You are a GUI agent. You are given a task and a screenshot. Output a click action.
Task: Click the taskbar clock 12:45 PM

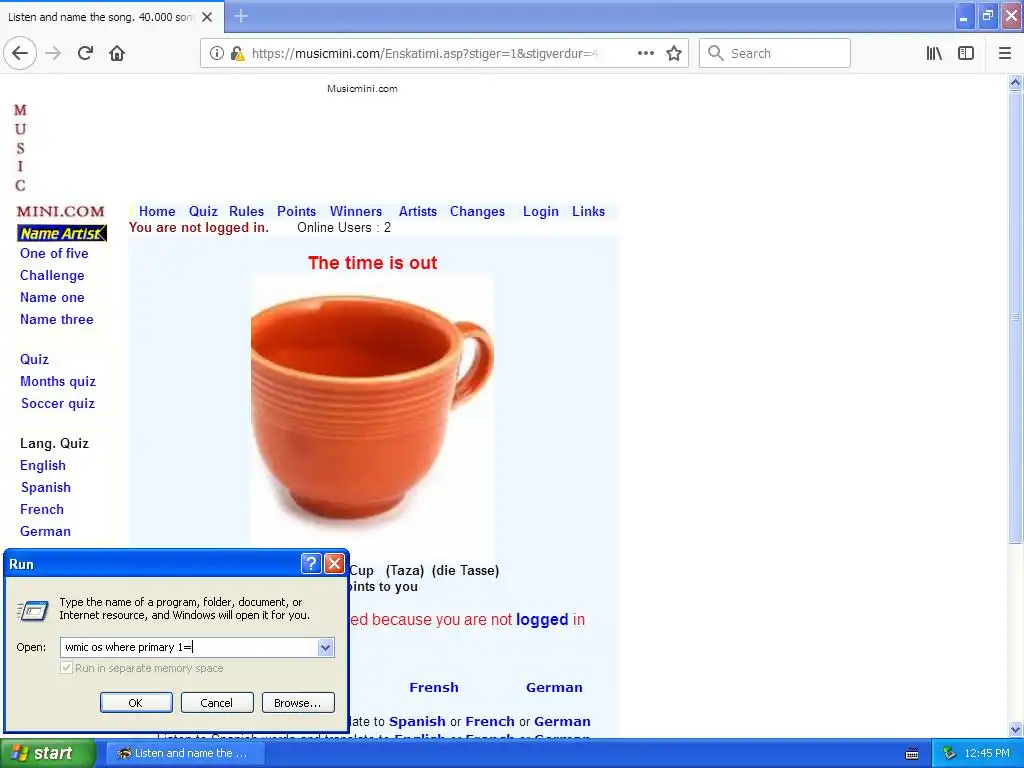pos(987,753)
